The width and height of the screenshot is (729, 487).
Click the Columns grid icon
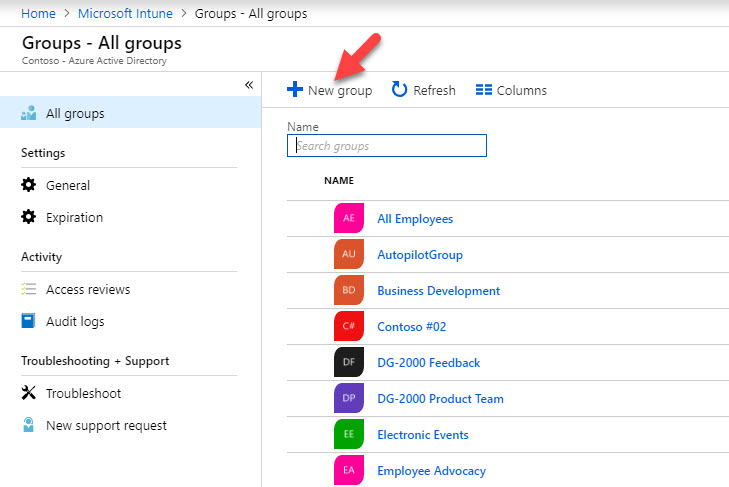tap(484, 90)
